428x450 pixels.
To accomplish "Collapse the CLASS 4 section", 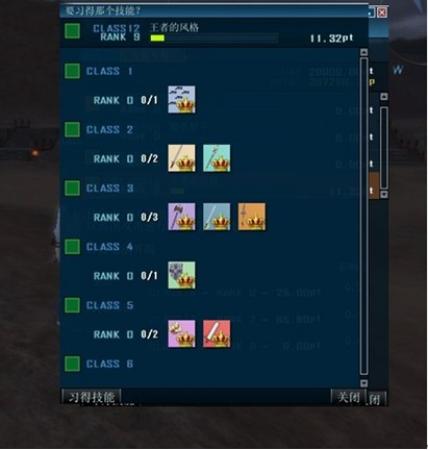I will click(x=72, y=247).
